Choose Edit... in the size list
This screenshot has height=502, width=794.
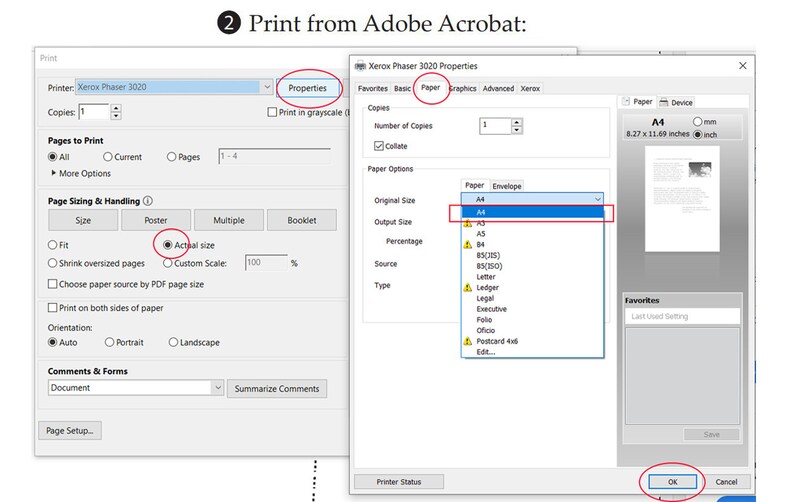[x=532, y=352]
